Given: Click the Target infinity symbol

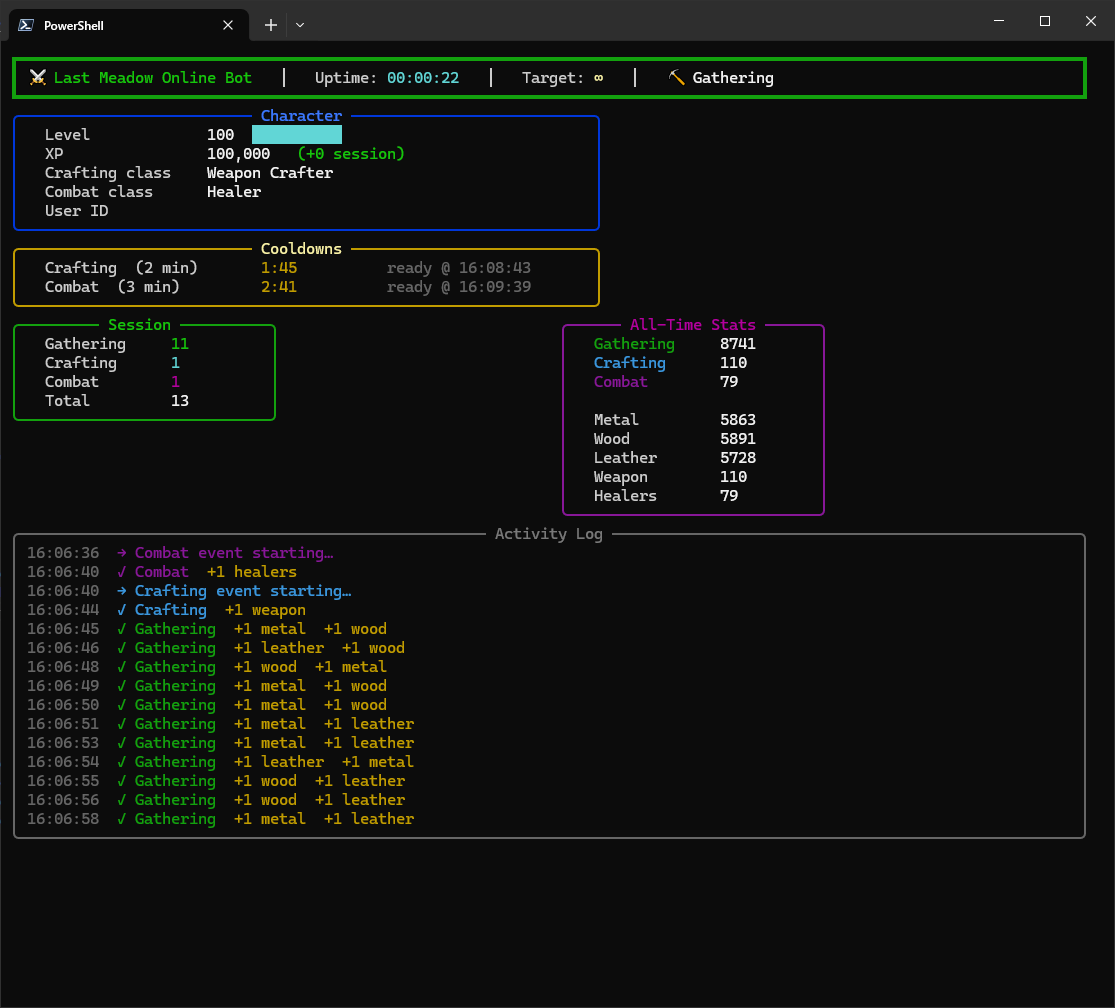Looking at the screenshot, I should [x=599, y=78].
